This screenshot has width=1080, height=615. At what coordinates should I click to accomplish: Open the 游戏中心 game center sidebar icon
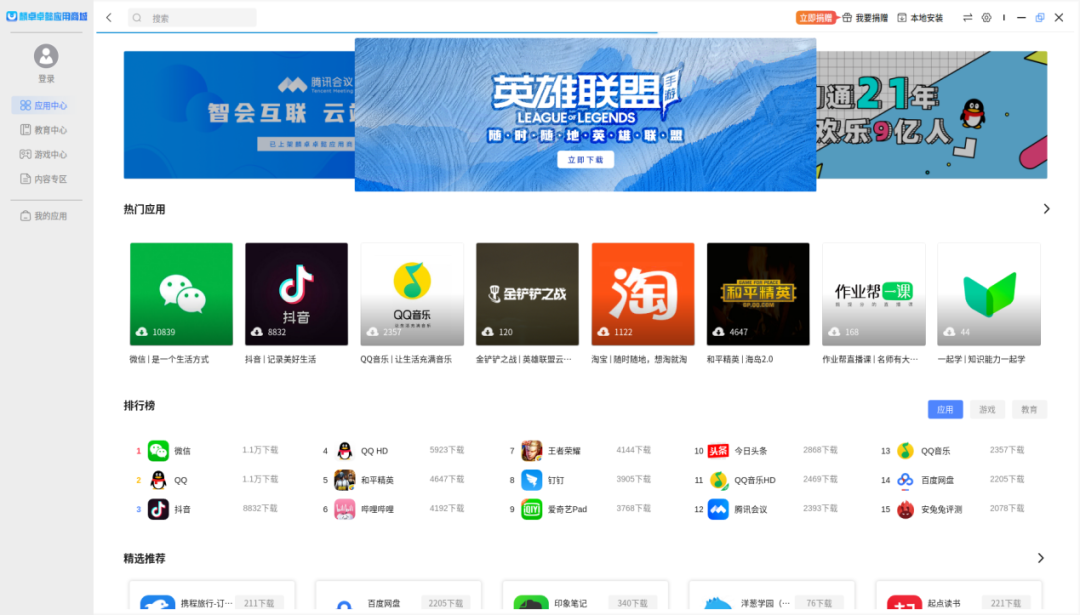coord(44,154)
